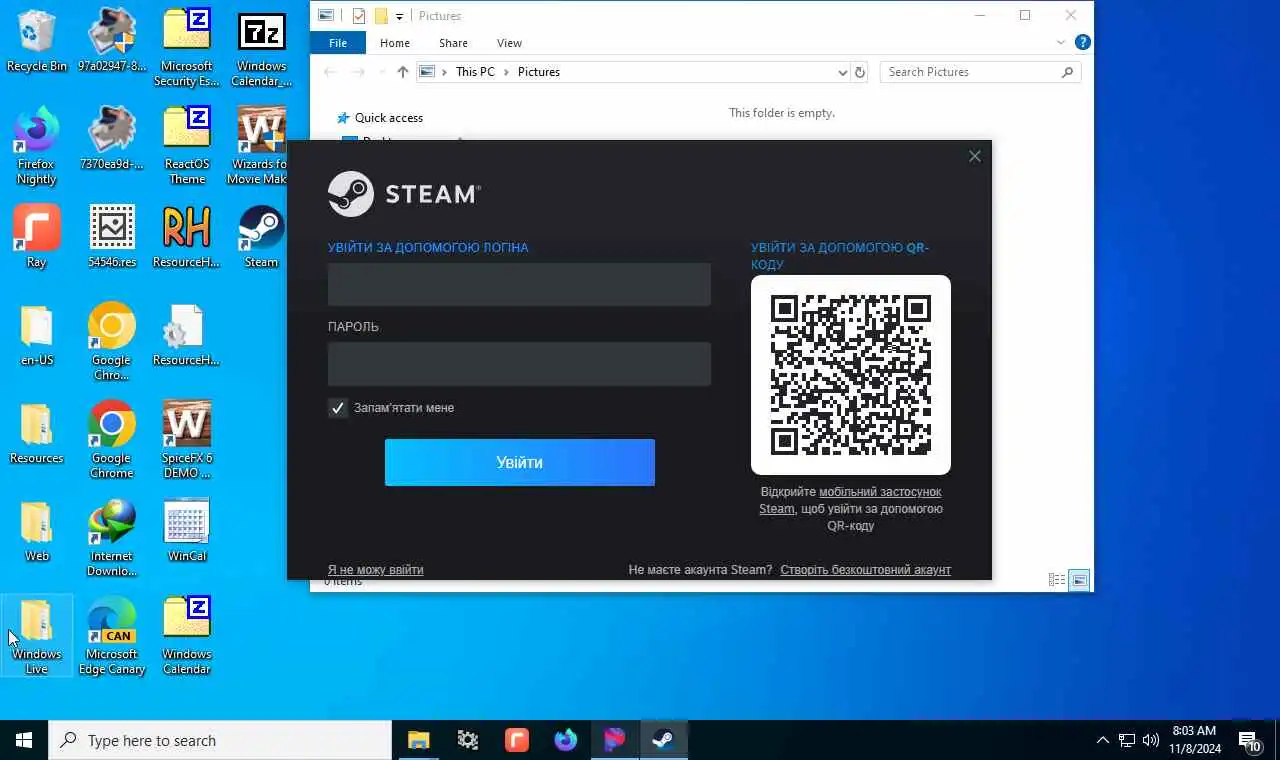This screenshot has width=1280, height=760.
Task: Open Explorer help question mark icon
Action: pyautogui.click(x=1082, y=43)
